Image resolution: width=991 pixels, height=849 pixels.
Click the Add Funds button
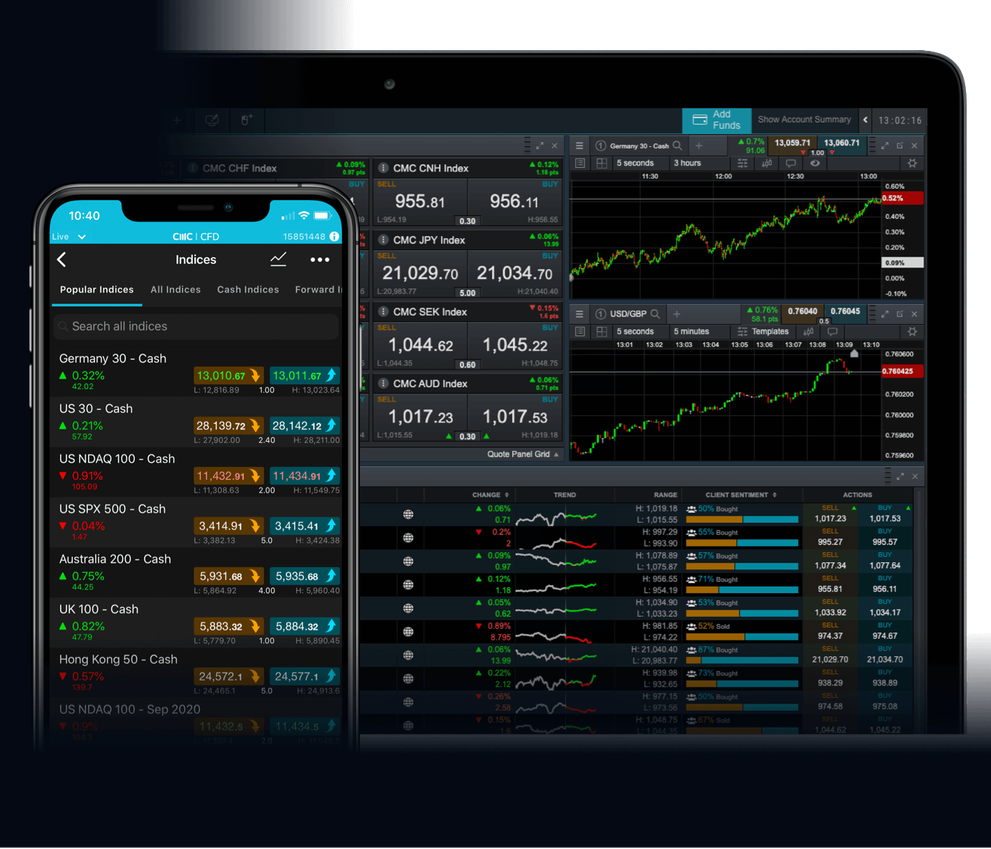point(716,120)
